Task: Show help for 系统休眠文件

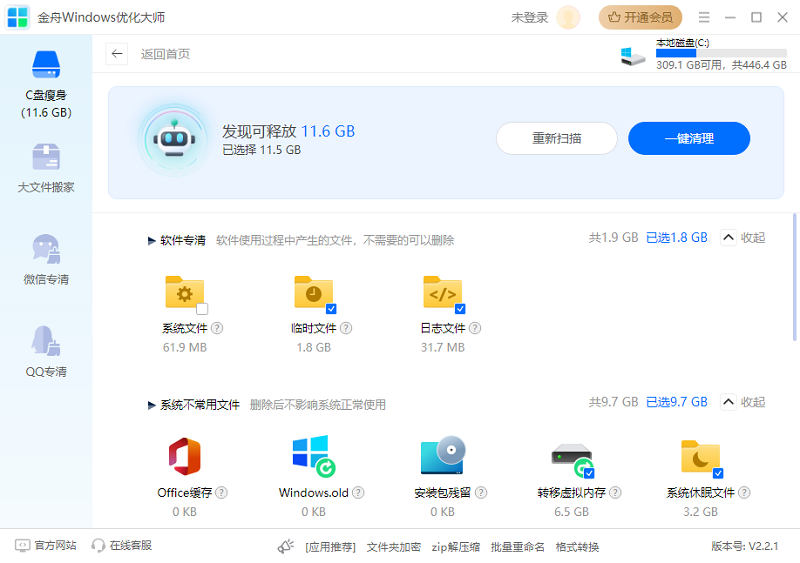Action: point(744,493)
